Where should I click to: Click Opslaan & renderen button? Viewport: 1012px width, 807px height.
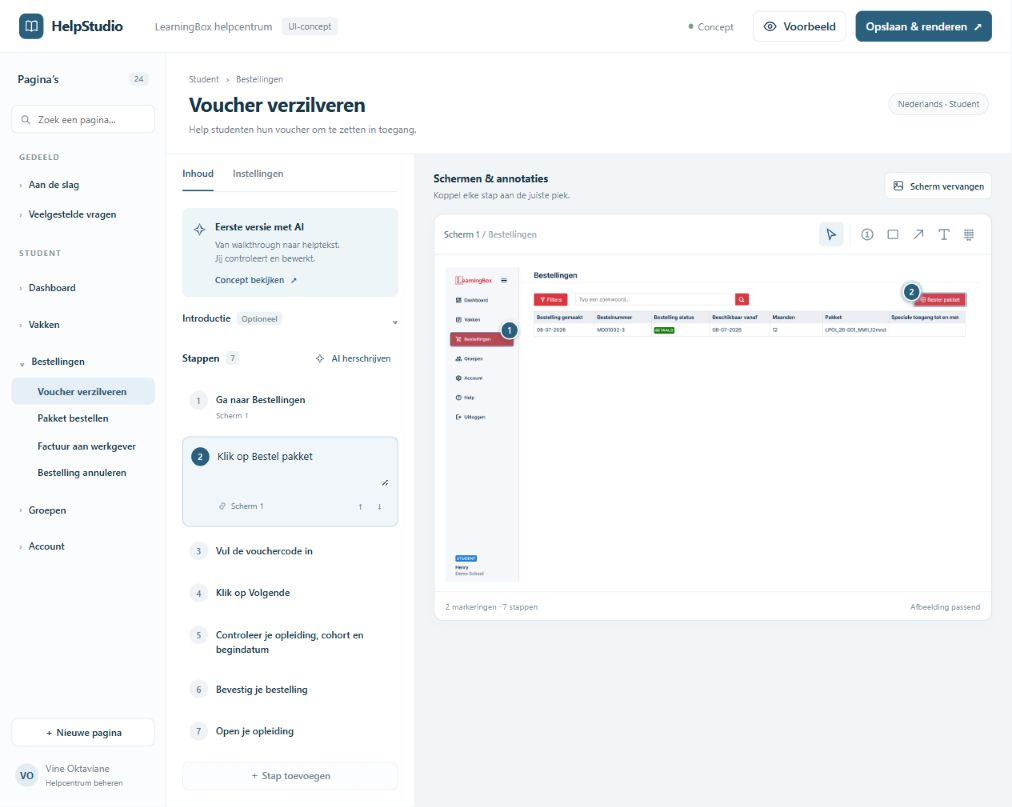[923, 26]
